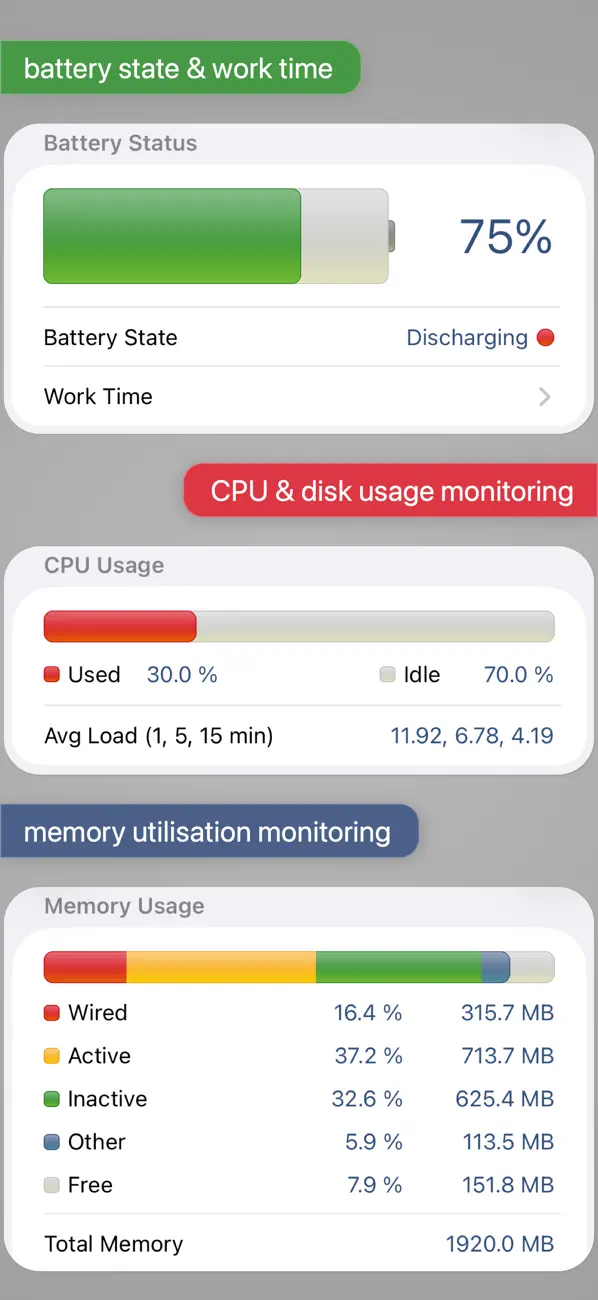Screen dimensions: 598x1300
Task: Toggle the memory utilisation monitoring banner
Action: pos(209,831)
